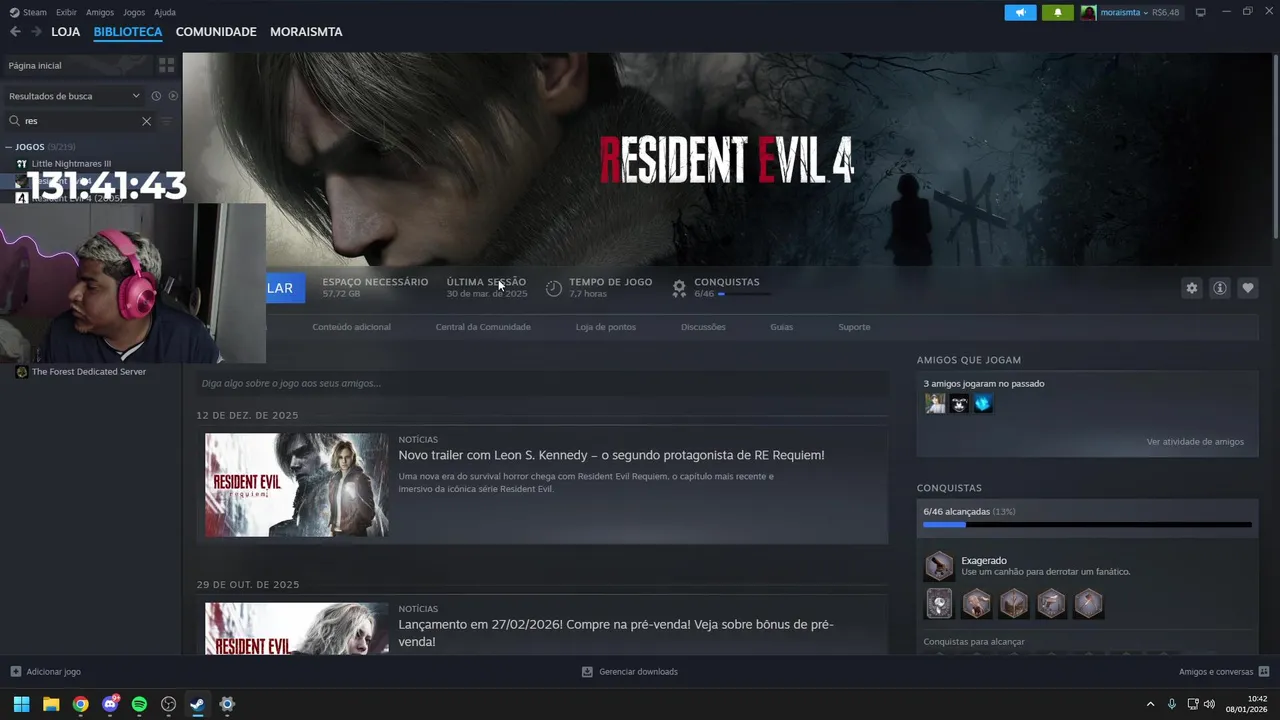Screen dimensions: 1280x720
Task: Open the Exibir menu
Action: (66, 13)
